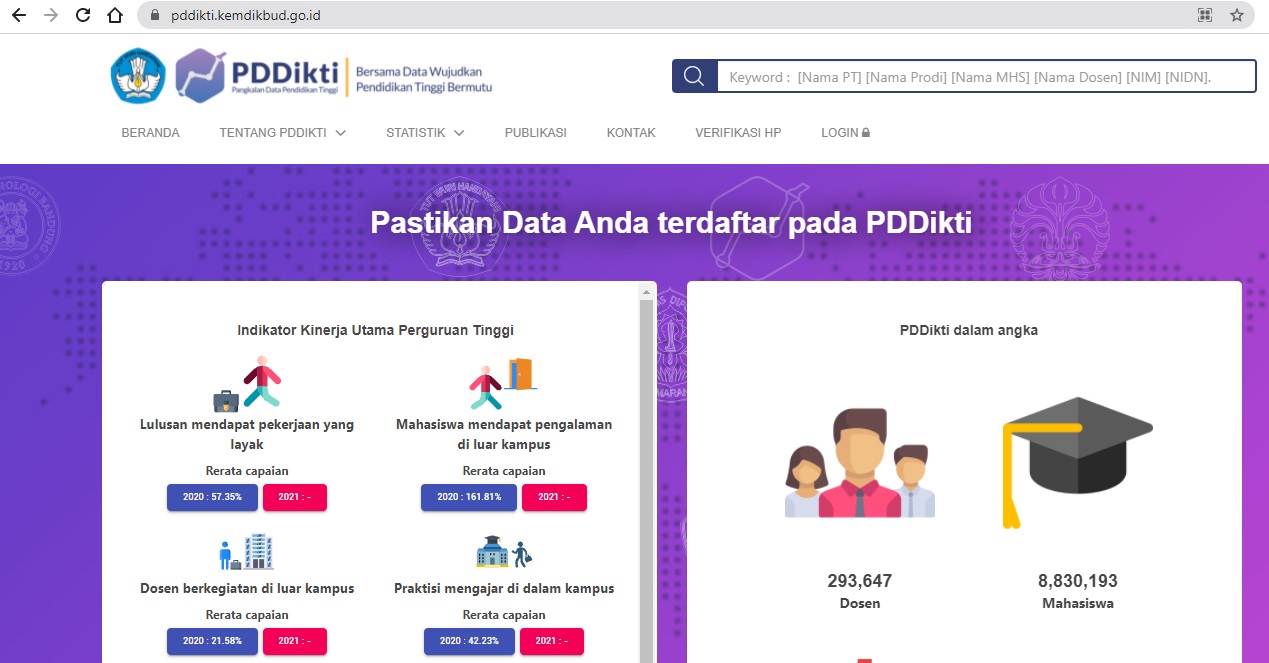Click the Dosen people group illustration
Image resolution: width=1269 pixels, height=663 pixels.
(860, 462)
